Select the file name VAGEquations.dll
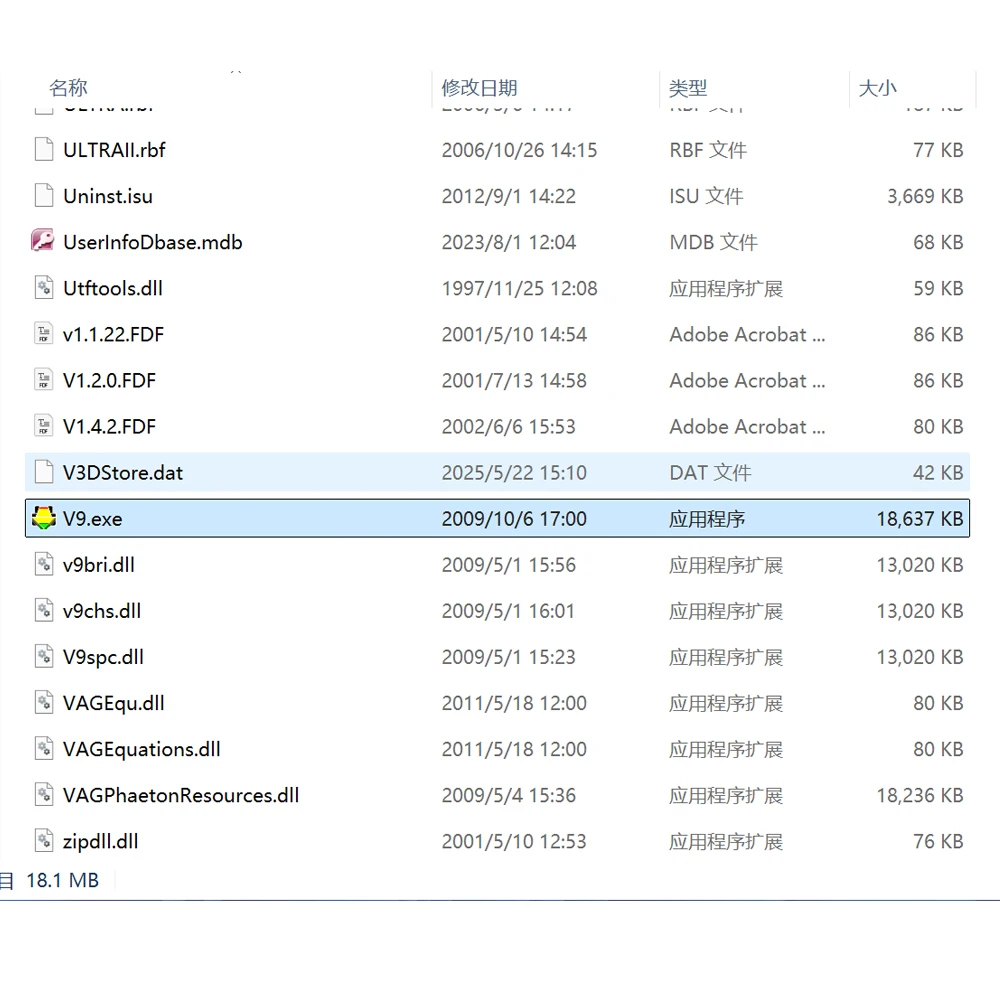Viewport: 1000px width, 1000px height. pos(142,749)
